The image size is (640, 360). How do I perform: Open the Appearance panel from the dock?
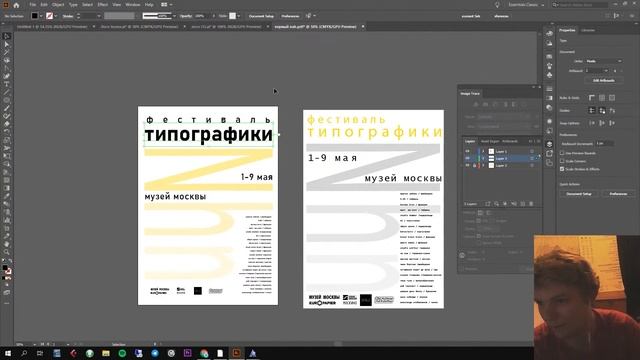(x=549, y=121)
